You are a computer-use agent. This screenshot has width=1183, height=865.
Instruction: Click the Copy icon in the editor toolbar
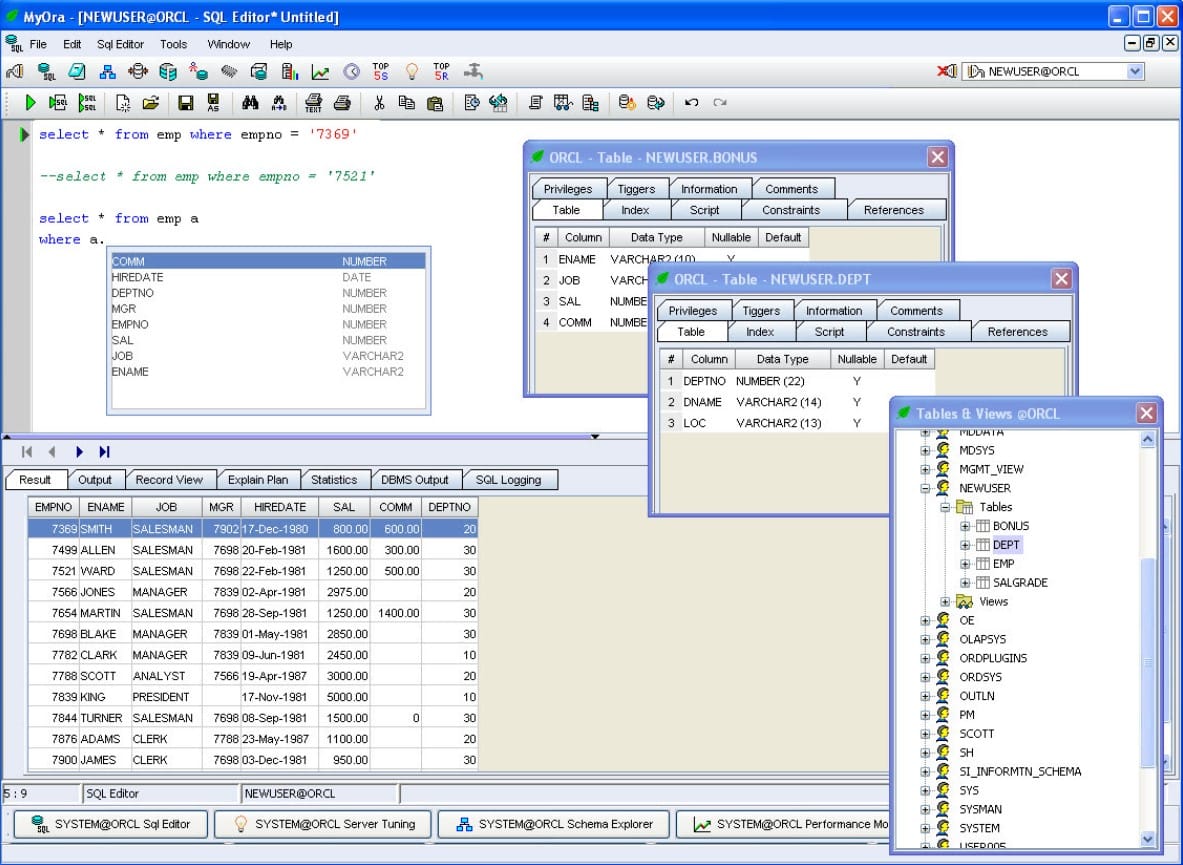pyautogui.click(x=407, y=103)
